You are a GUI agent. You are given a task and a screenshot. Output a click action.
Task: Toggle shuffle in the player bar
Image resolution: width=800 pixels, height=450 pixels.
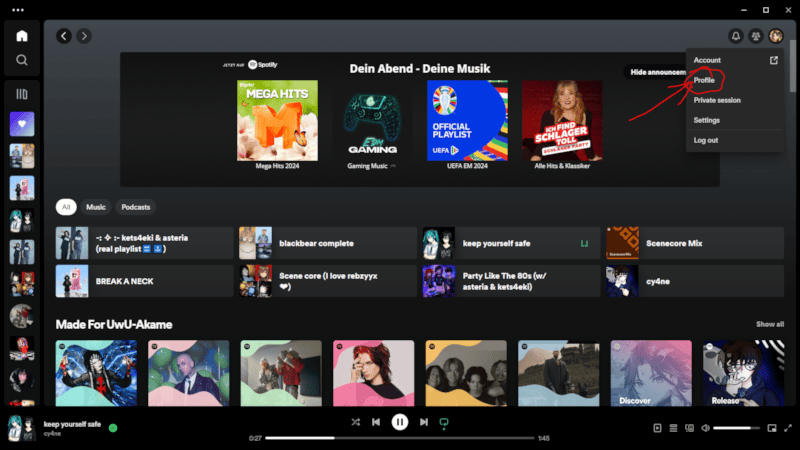(x=355, y=422)
